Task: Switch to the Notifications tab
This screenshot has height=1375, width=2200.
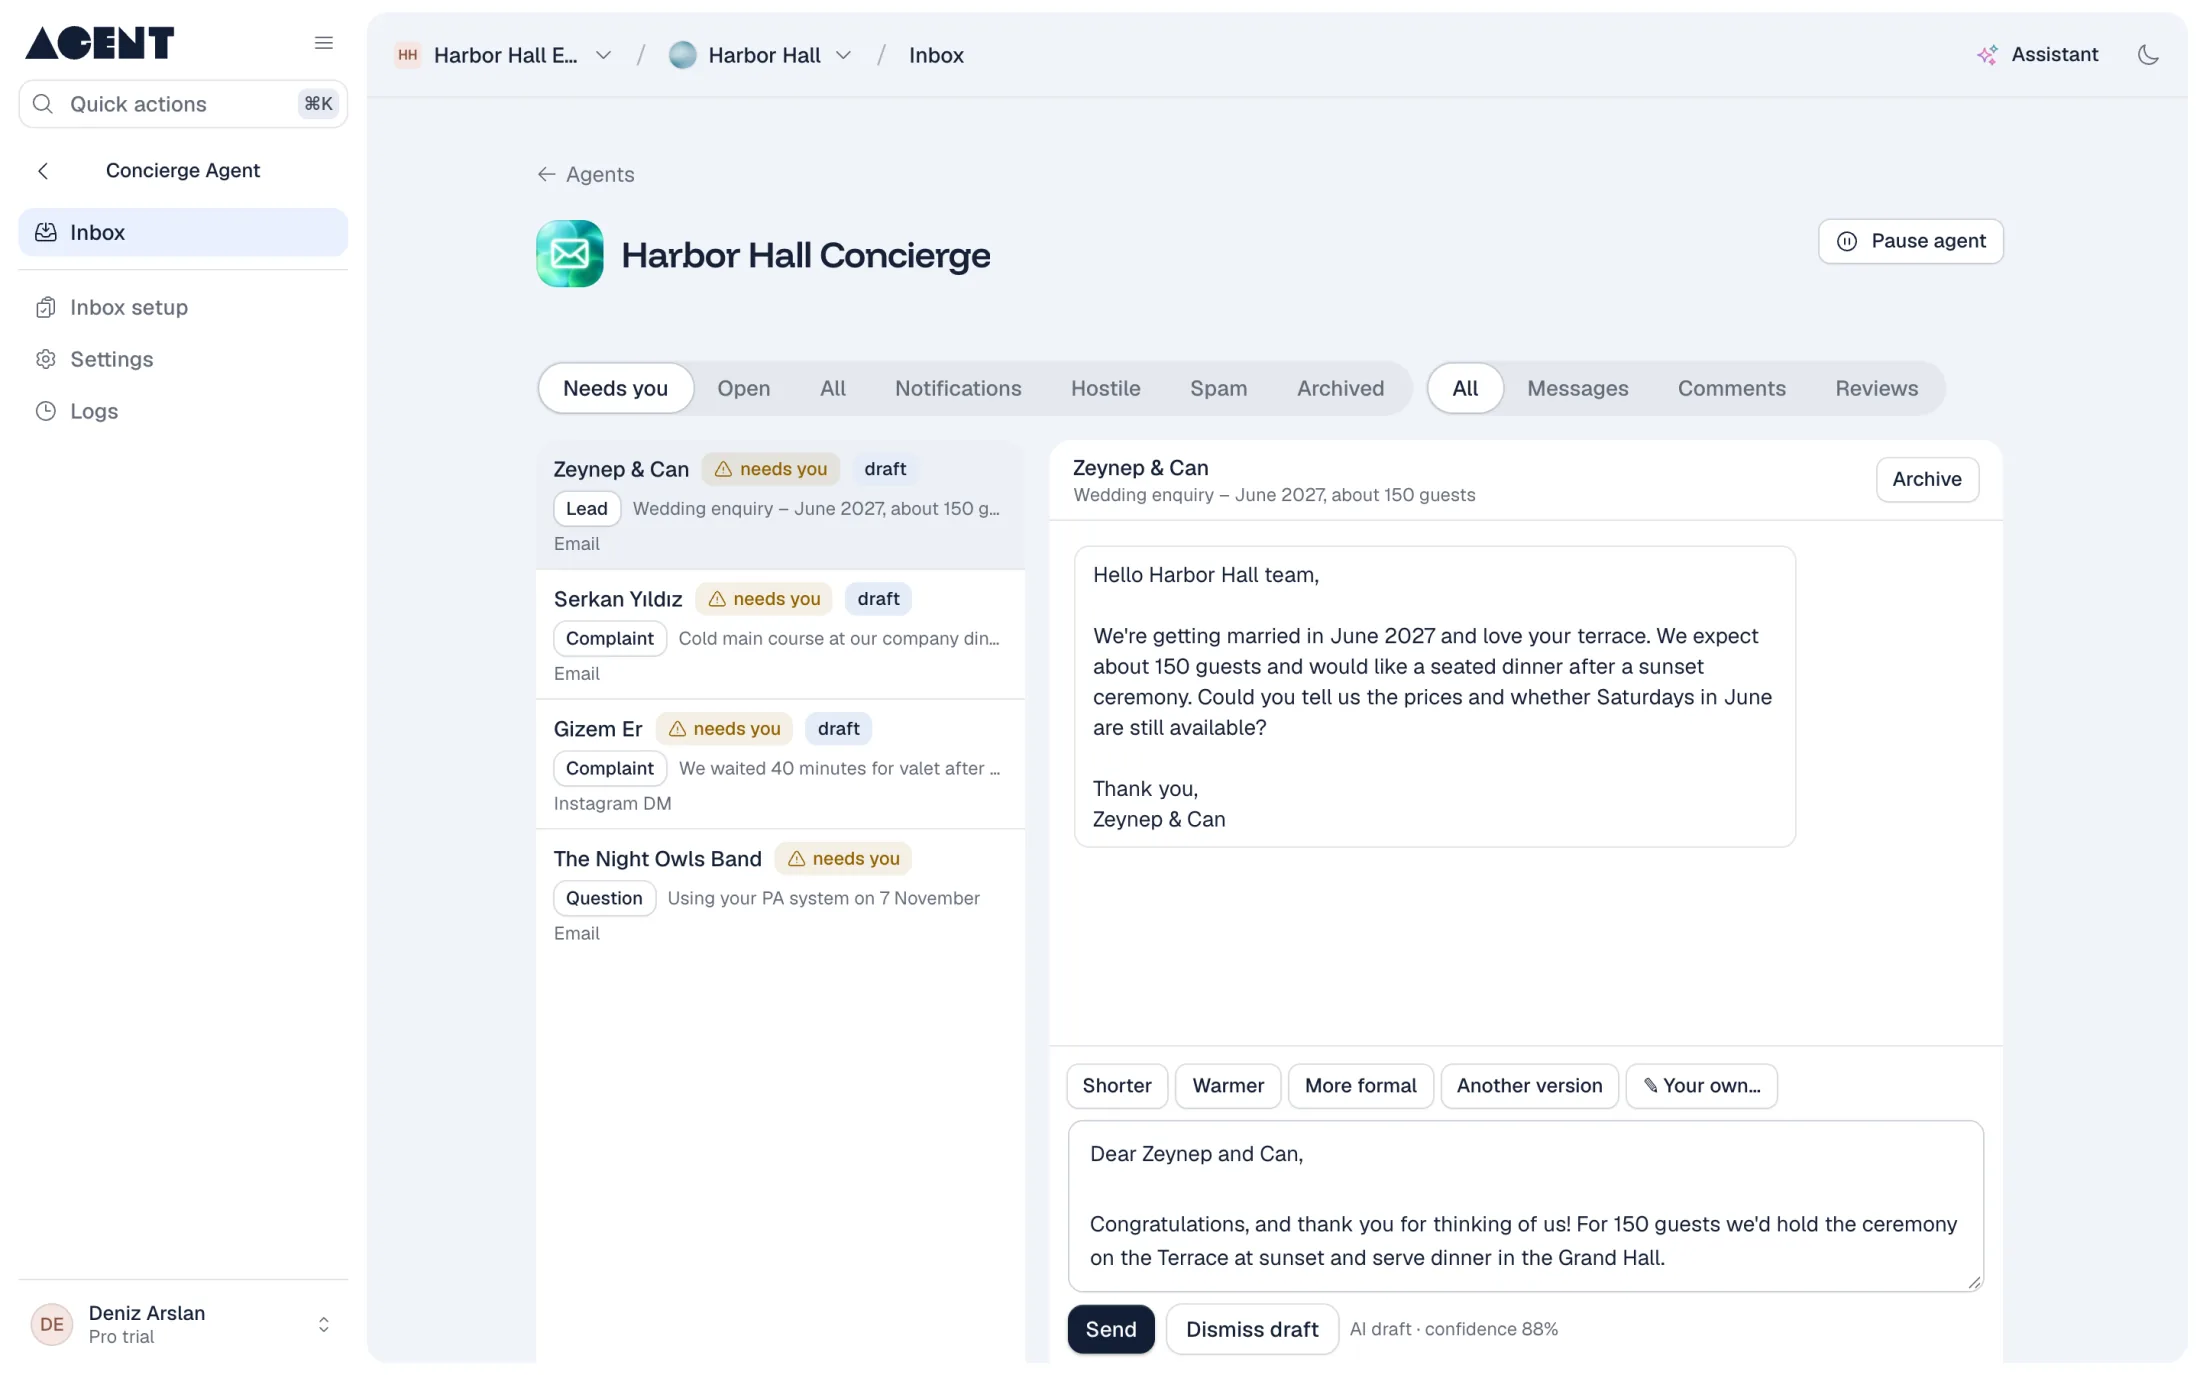Action: click(958, 388)
